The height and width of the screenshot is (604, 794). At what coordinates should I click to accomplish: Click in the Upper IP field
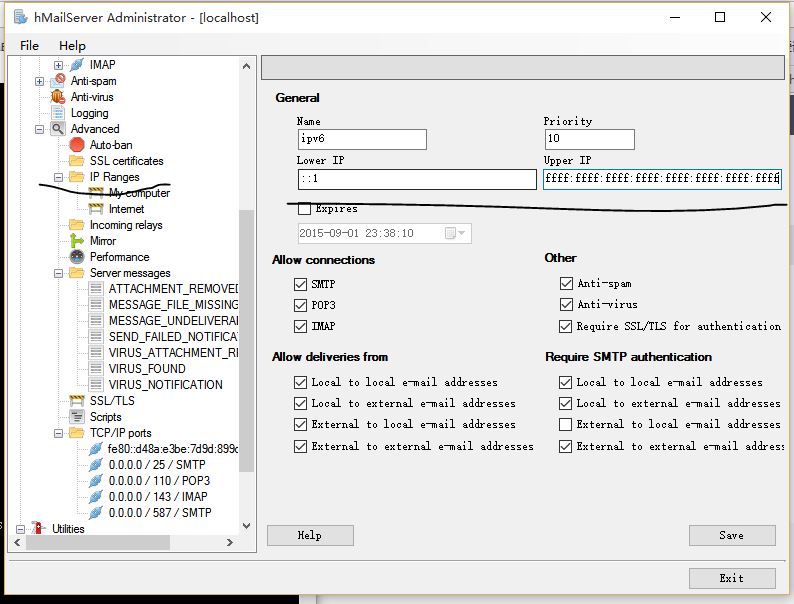tap(662, 179)
